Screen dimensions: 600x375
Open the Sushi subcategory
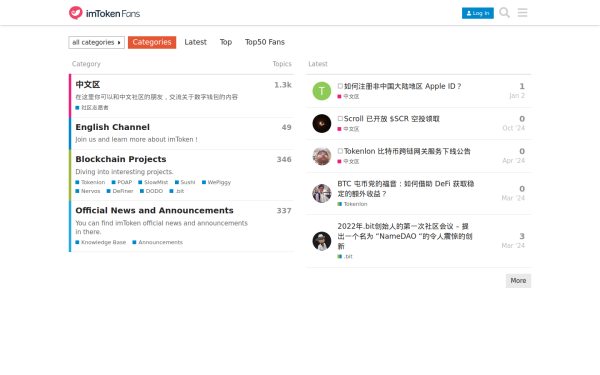click(185, 182)
